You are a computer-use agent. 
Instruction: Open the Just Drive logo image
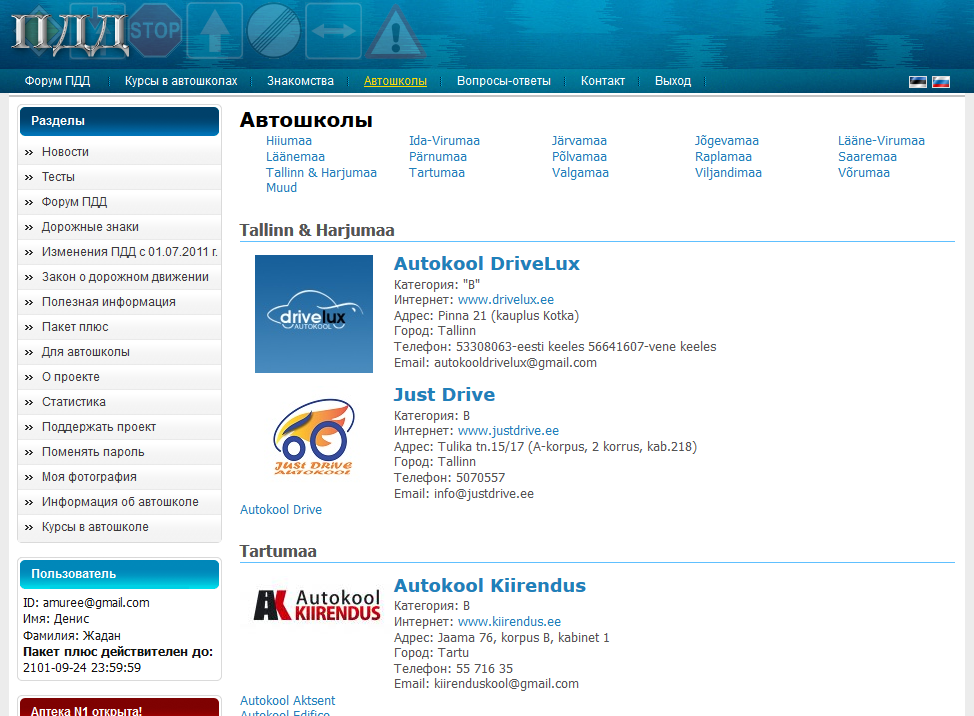click(314, 437)
